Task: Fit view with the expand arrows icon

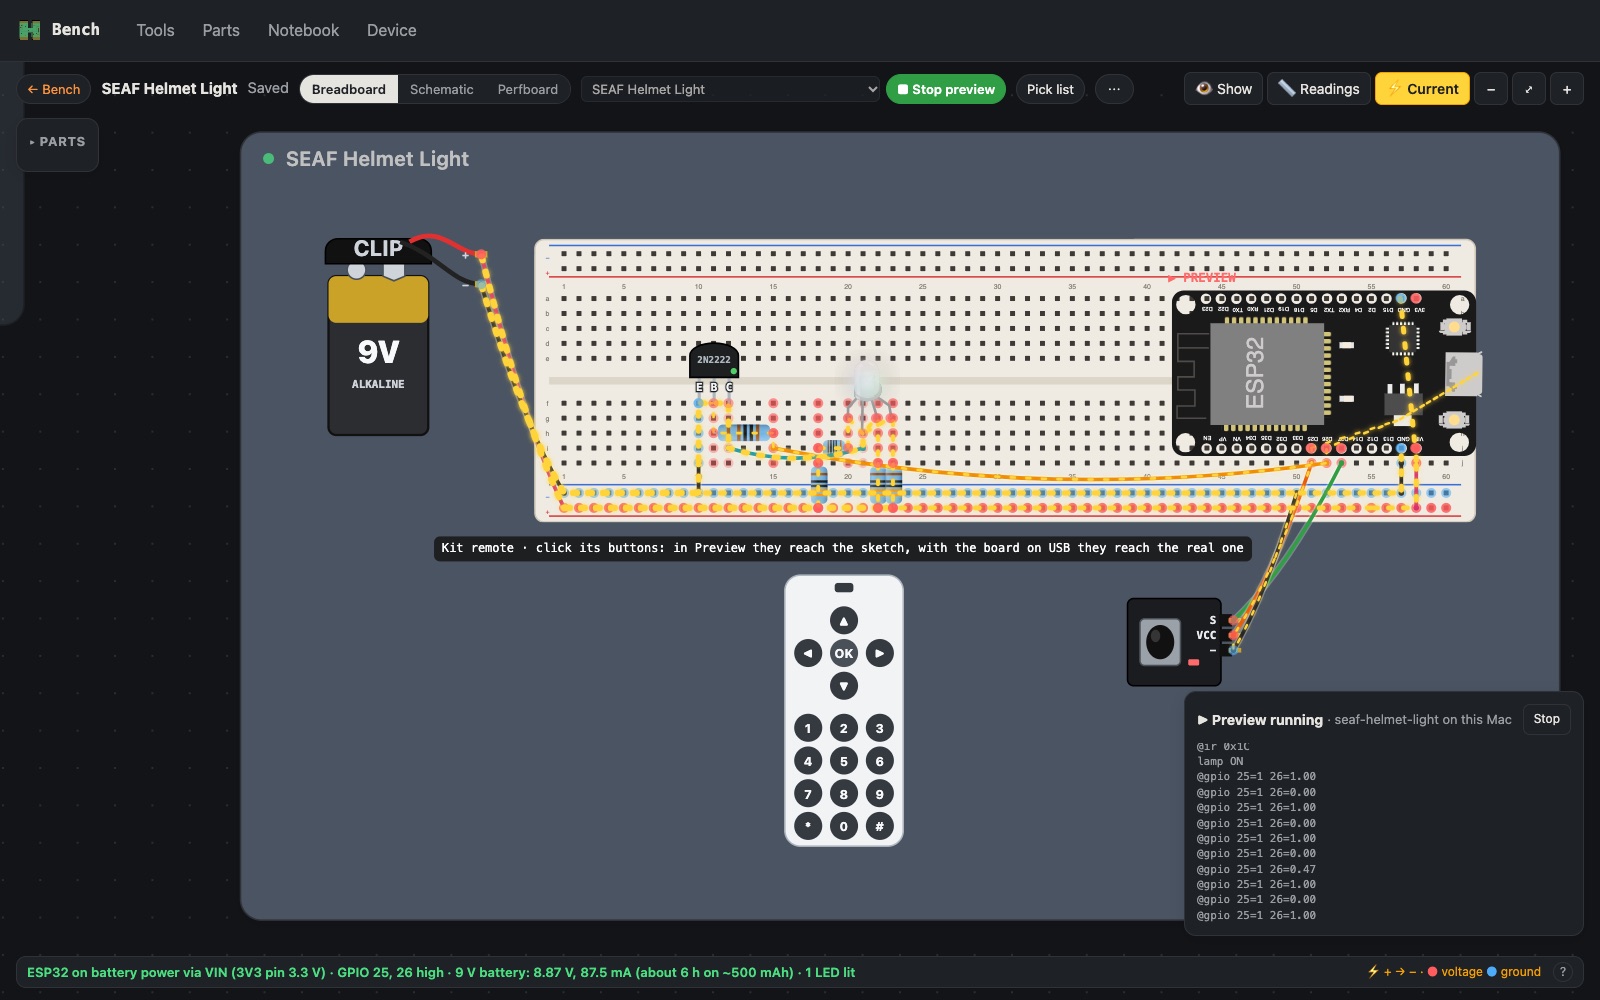Action: tap(1529, 89)
